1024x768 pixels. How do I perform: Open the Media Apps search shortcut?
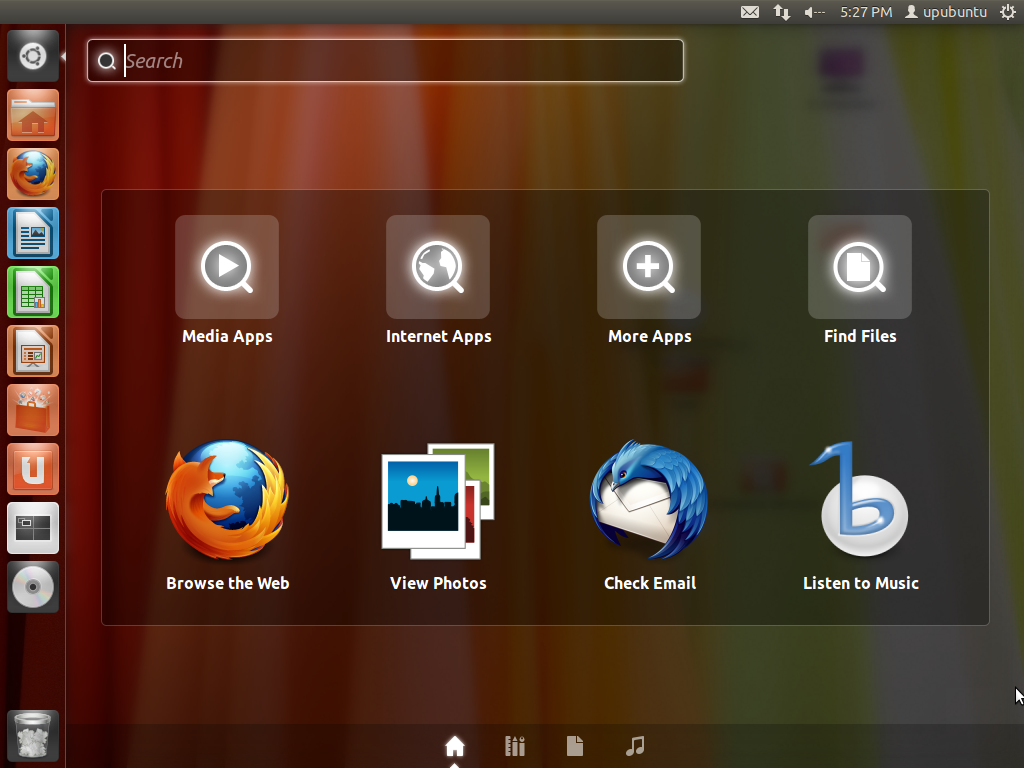(x=227, y=267)
